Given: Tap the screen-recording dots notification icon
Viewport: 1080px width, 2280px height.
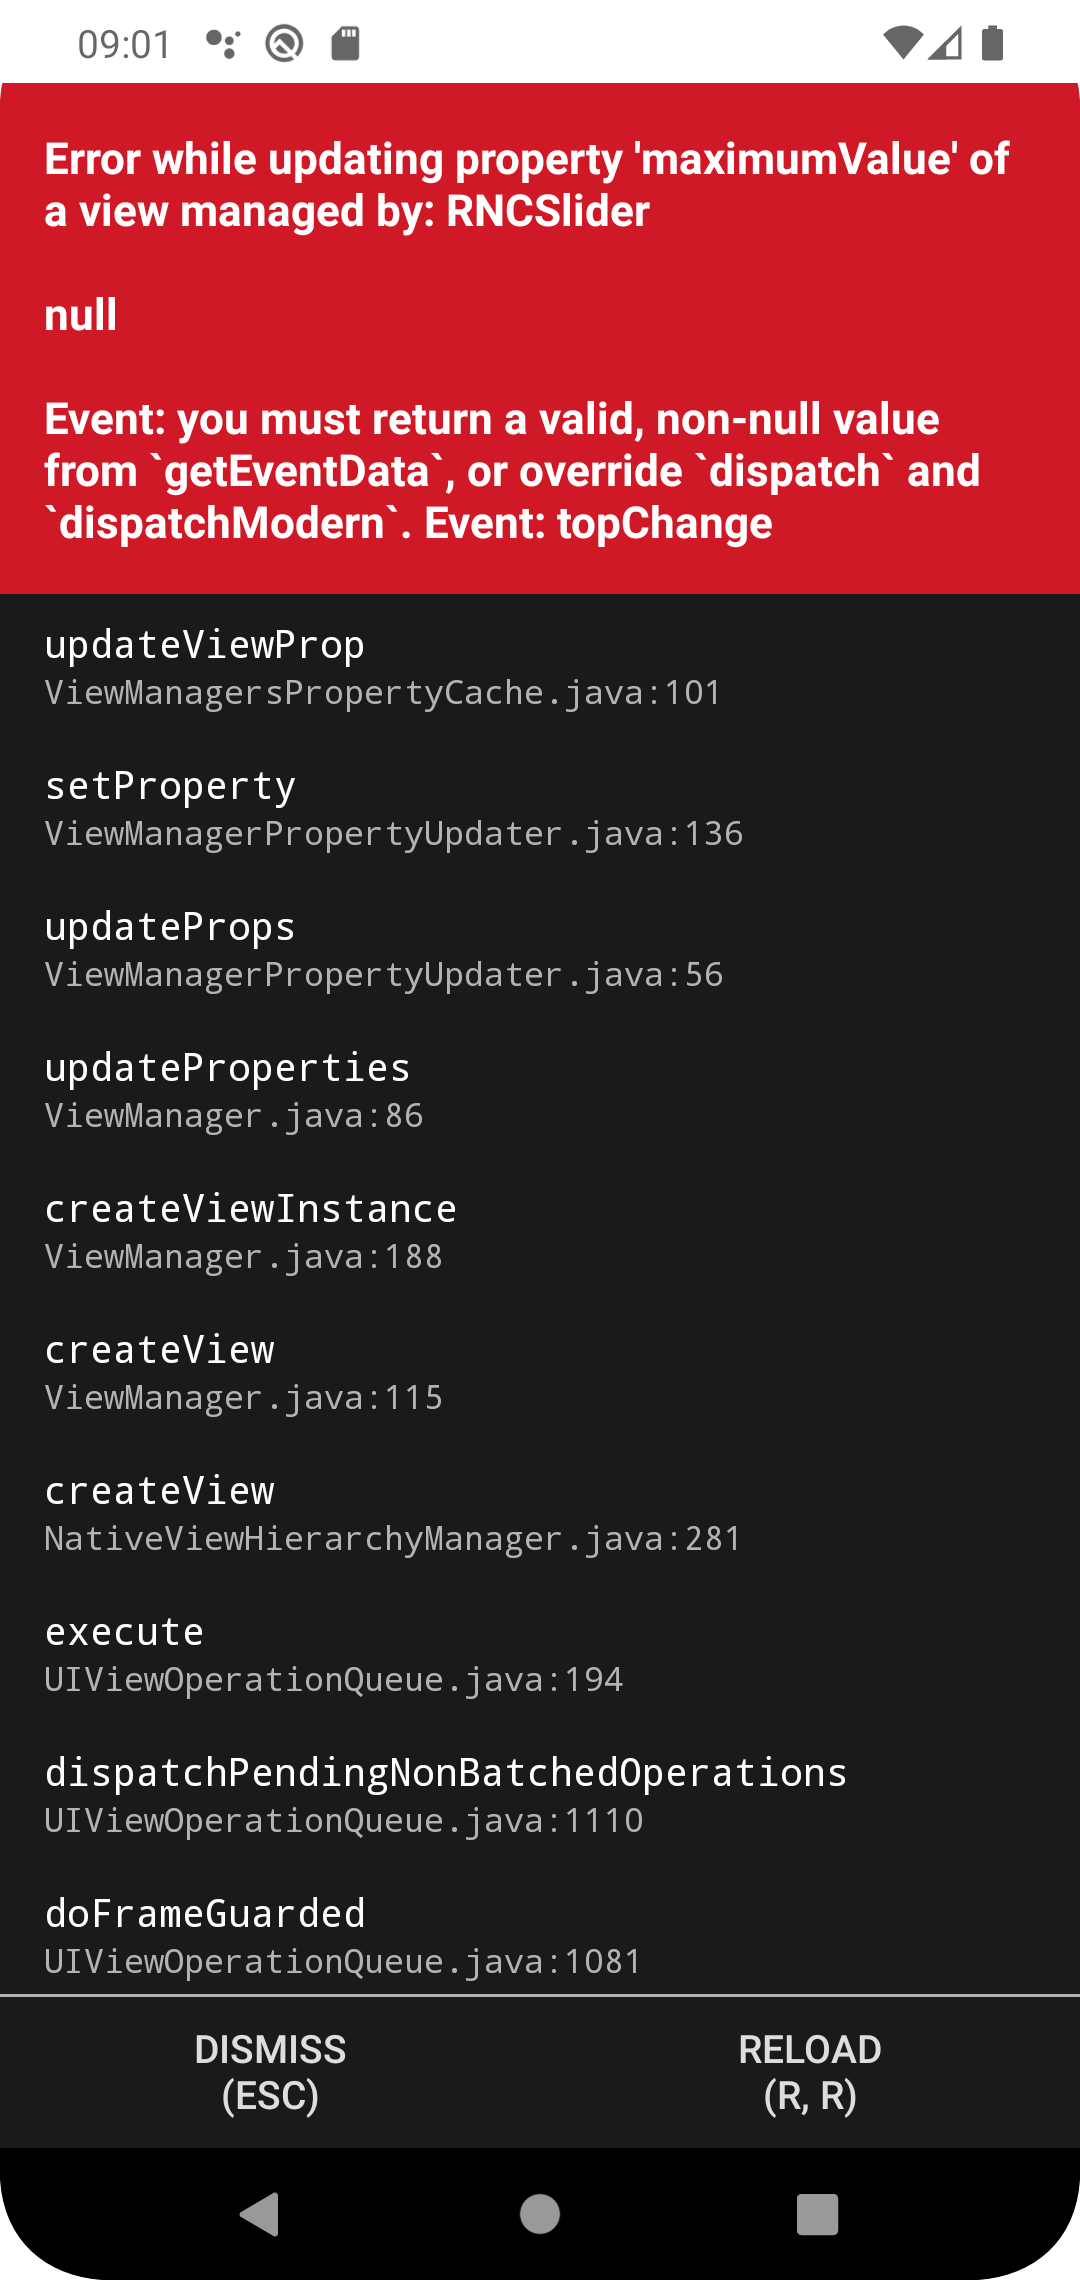Looking at the screenshot, I should tap(222, 42).
